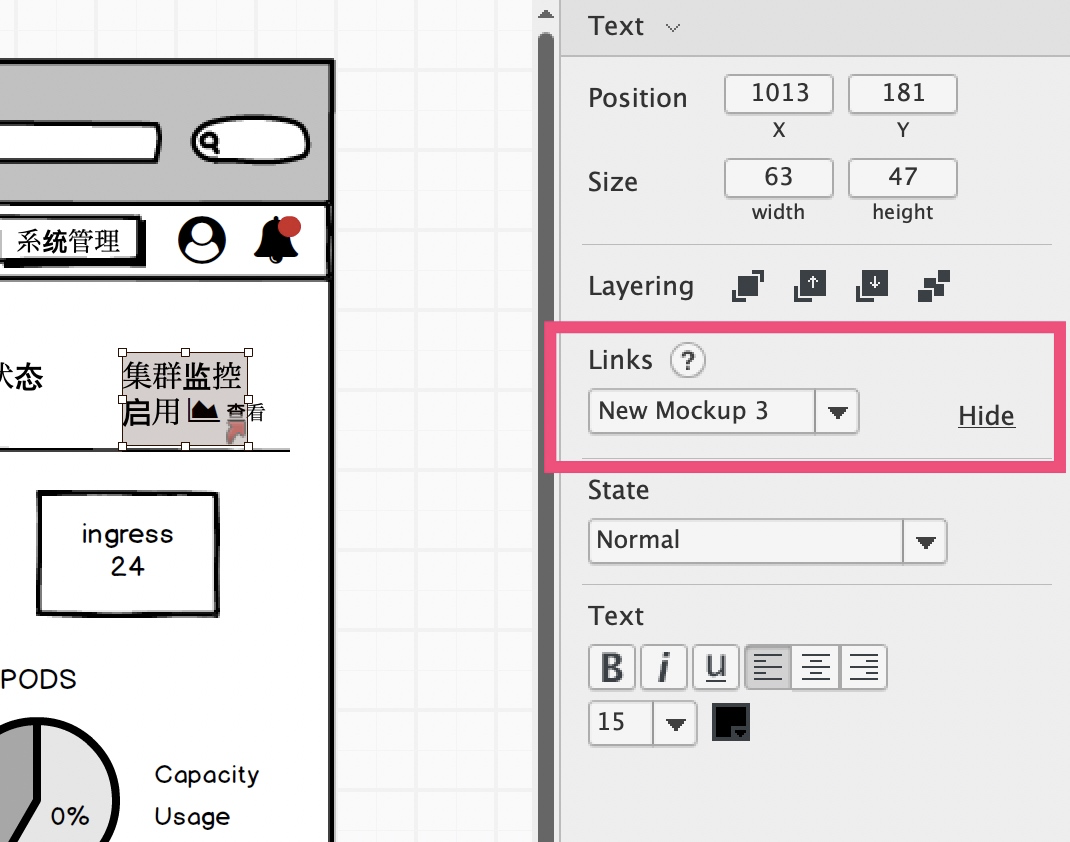This screenshot has width=1070, height=842.
Task: Click the New Mockup 3 link field
Action: click(702, 411)
